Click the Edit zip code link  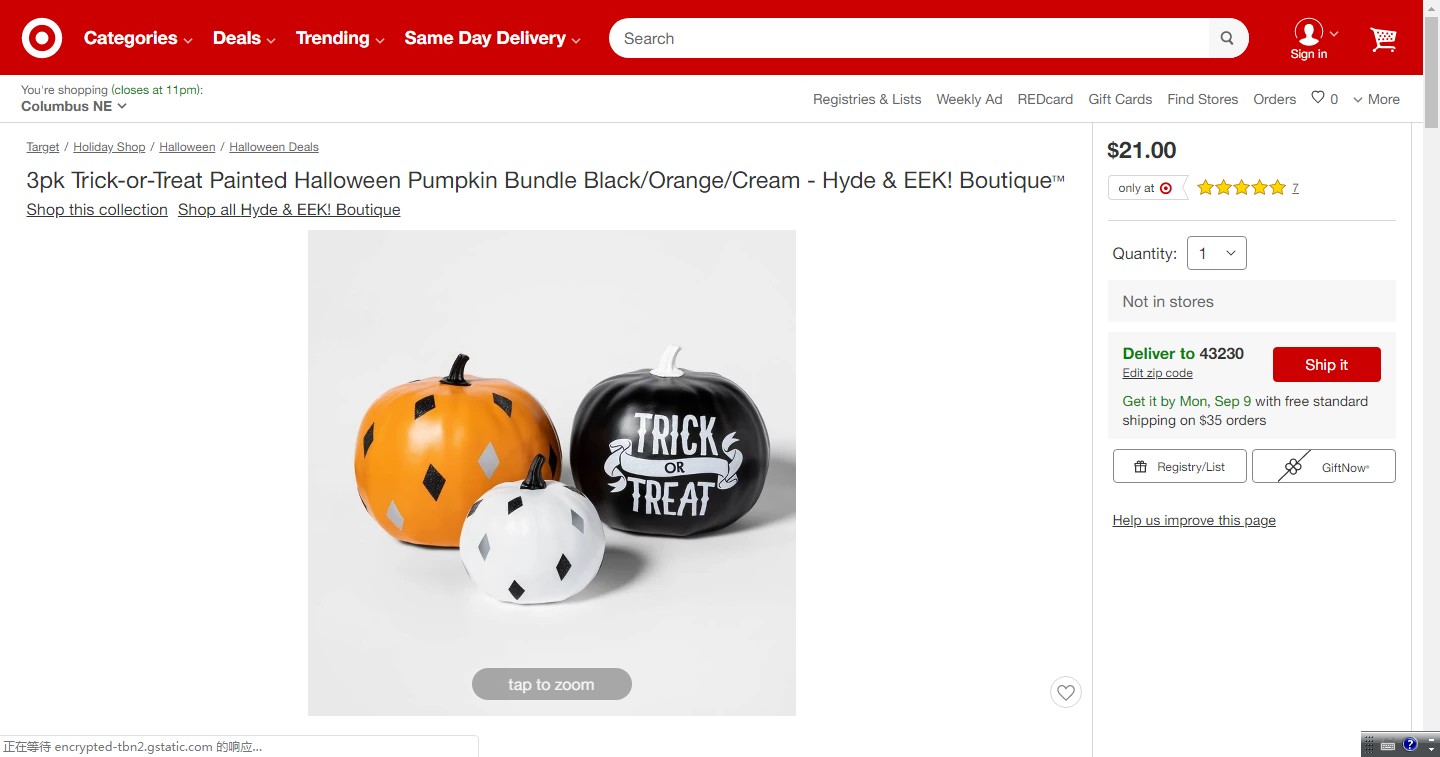[1157, 373]
